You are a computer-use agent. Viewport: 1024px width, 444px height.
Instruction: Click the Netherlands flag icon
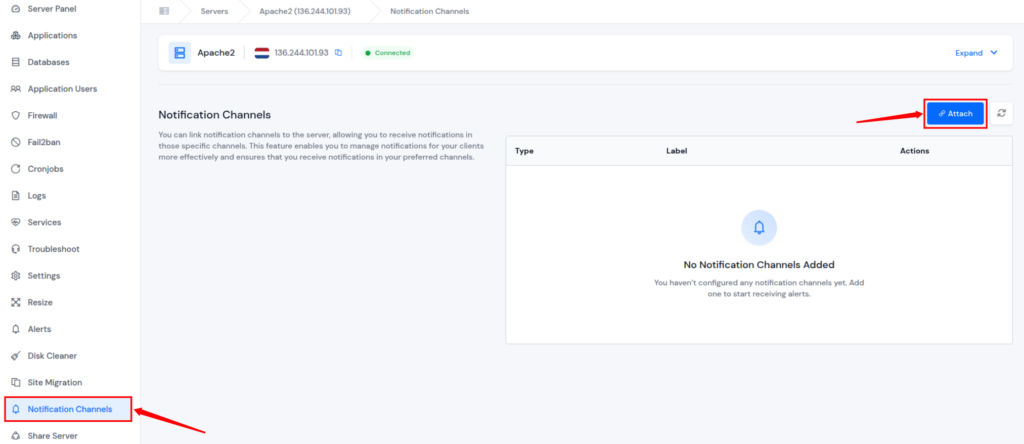tap(262, 53)
